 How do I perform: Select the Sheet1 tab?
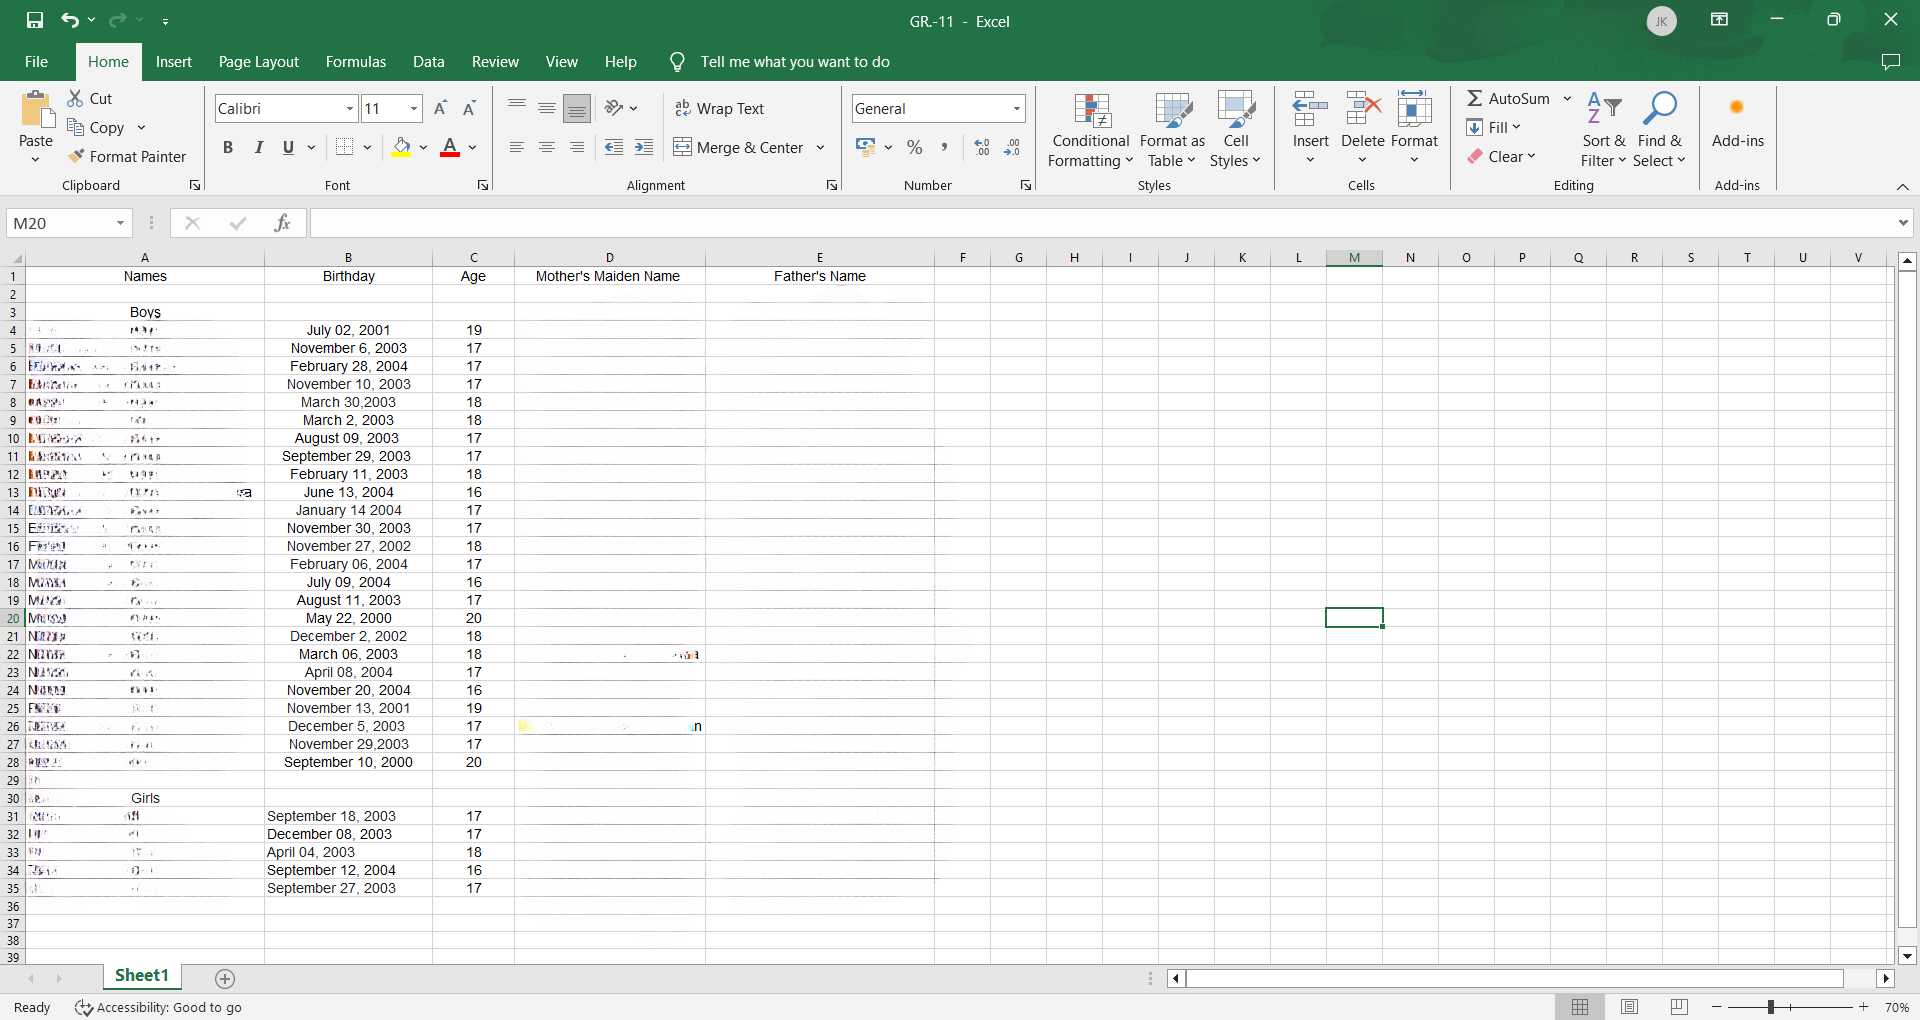(x=141, y=976)
